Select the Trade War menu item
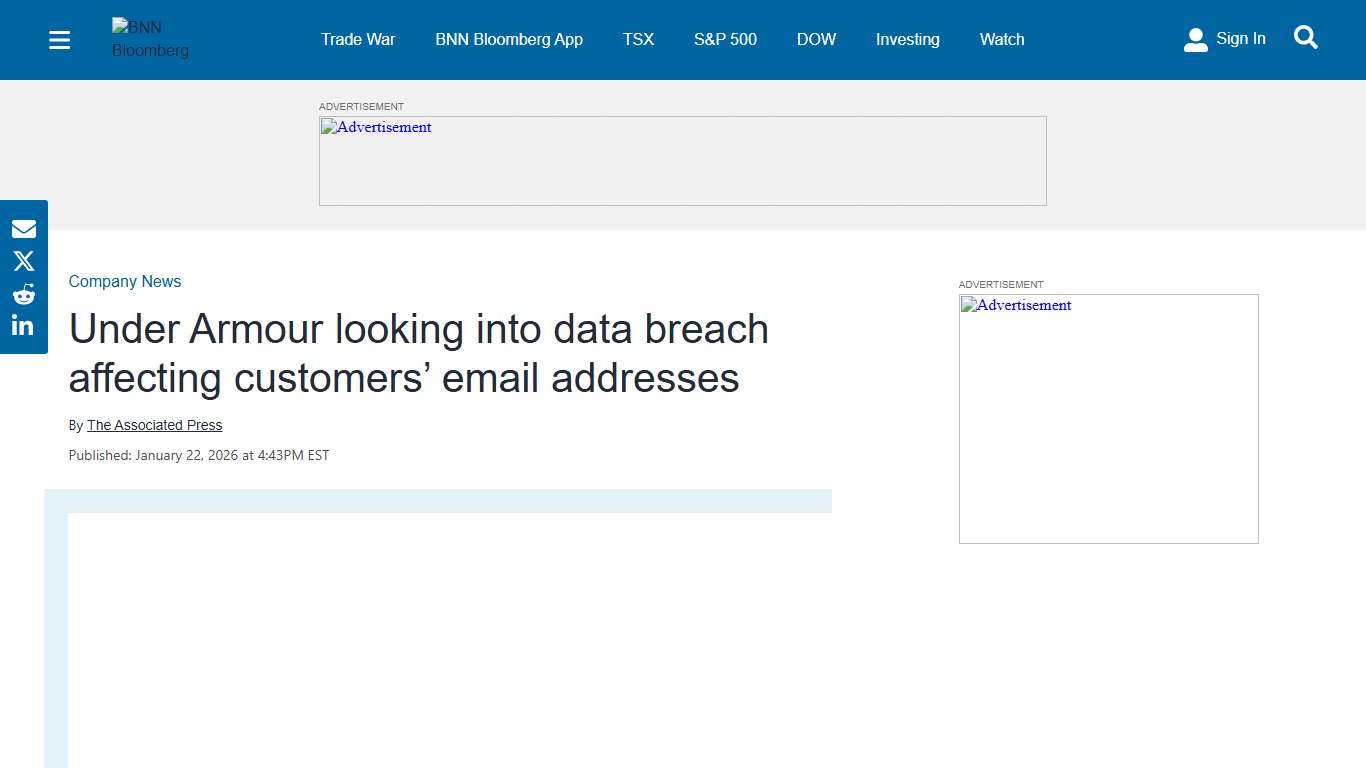Viewport: 1366px width, 768px height. (x=358, y=39)
